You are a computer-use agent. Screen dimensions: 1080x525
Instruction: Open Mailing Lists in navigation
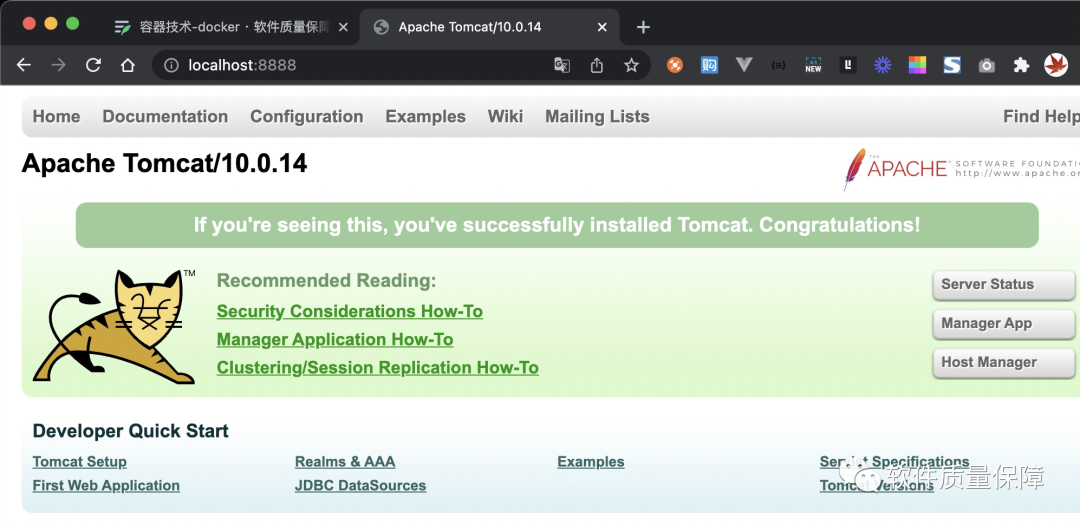point(597,116)
